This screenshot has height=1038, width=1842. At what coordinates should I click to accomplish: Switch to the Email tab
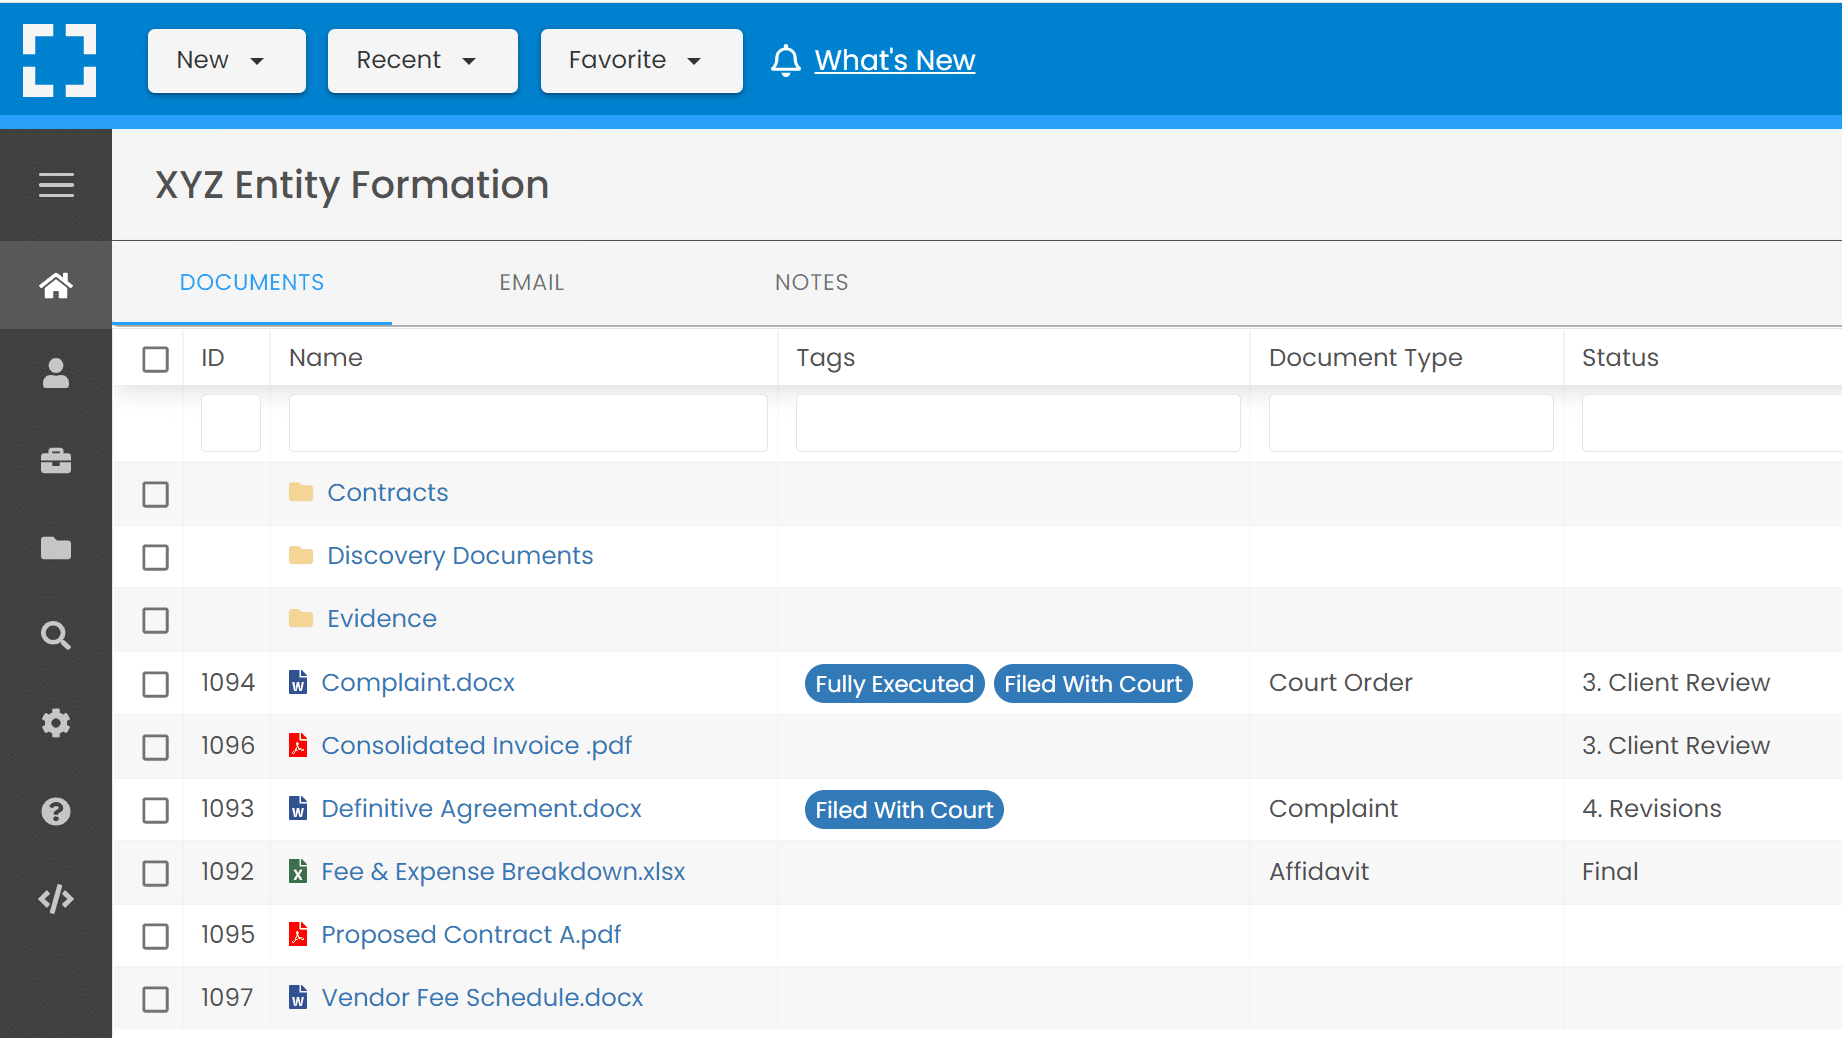click(x=531, y=282)
